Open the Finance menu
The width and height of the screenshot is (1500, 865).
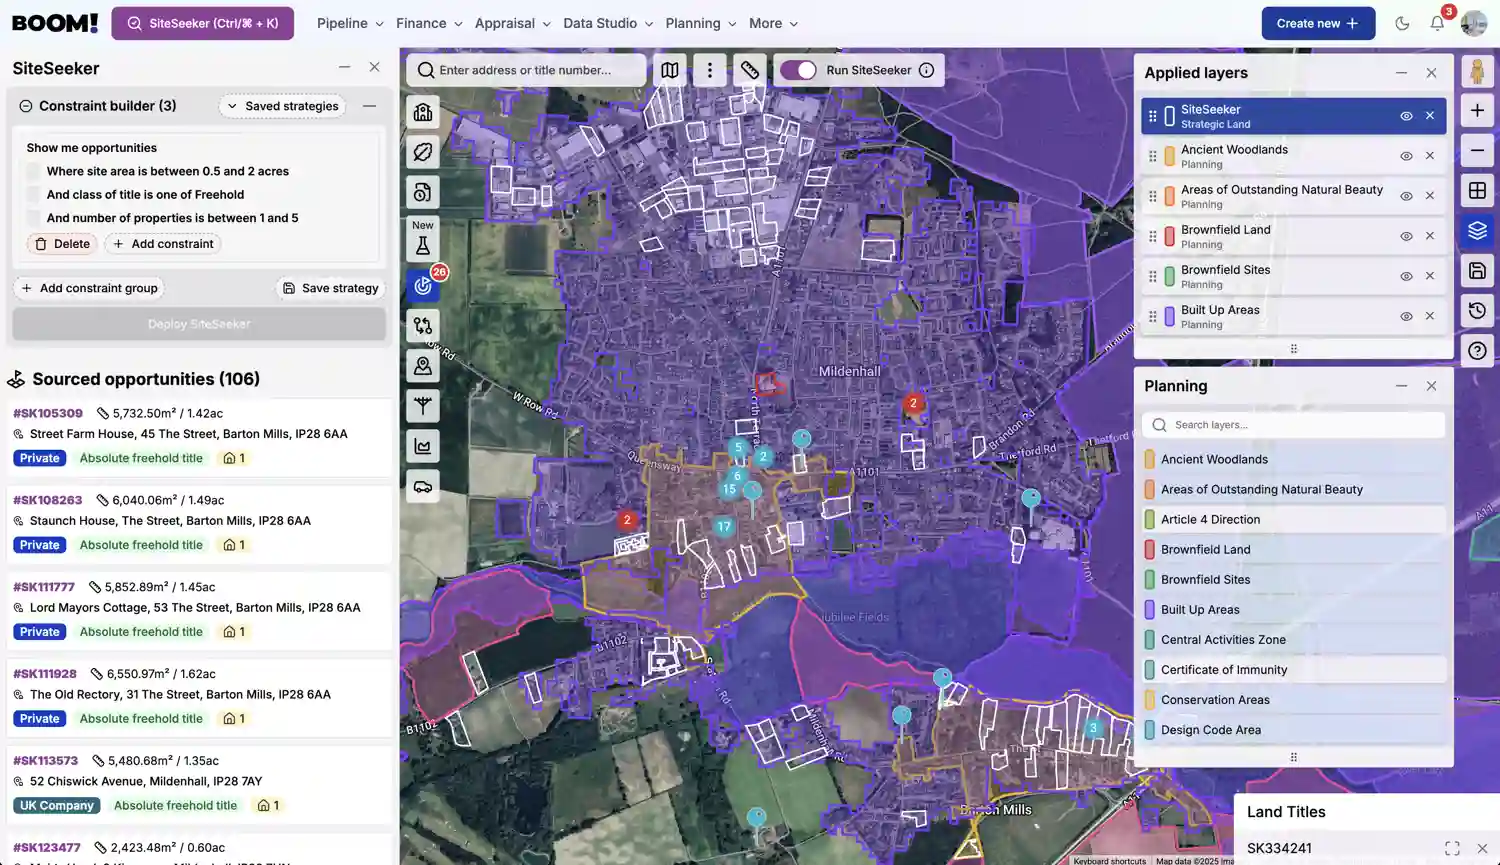[x=429, y=23]
